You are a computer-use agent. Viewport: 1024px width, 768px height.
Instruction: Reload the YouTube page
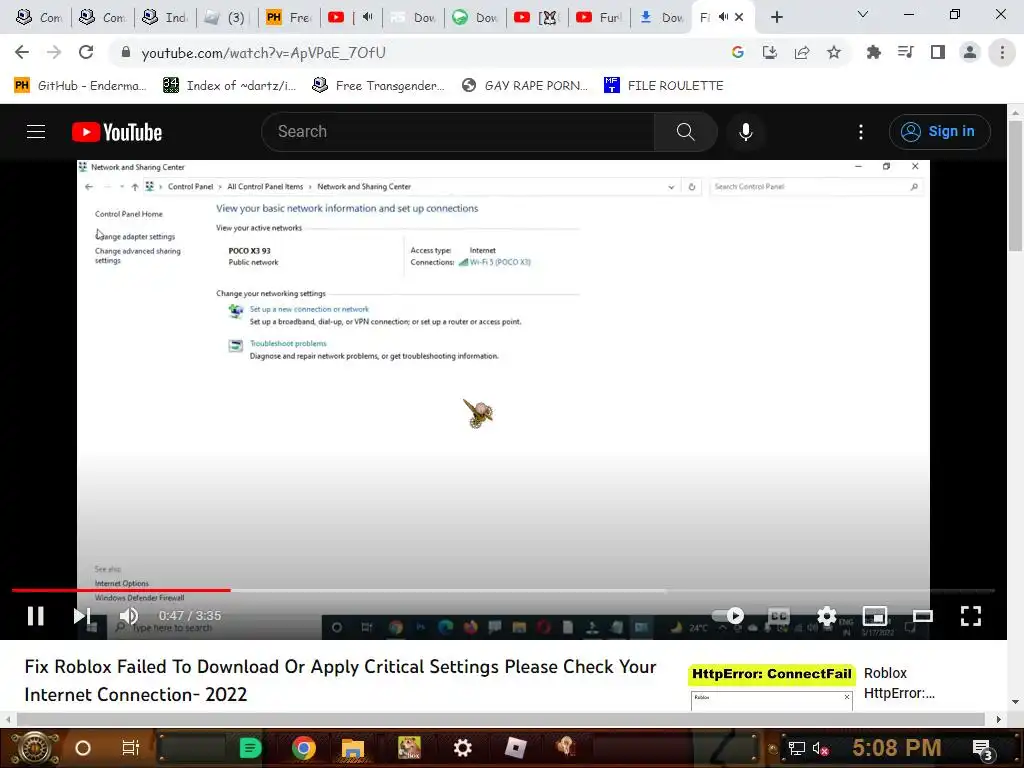click(x=86, y=52)
